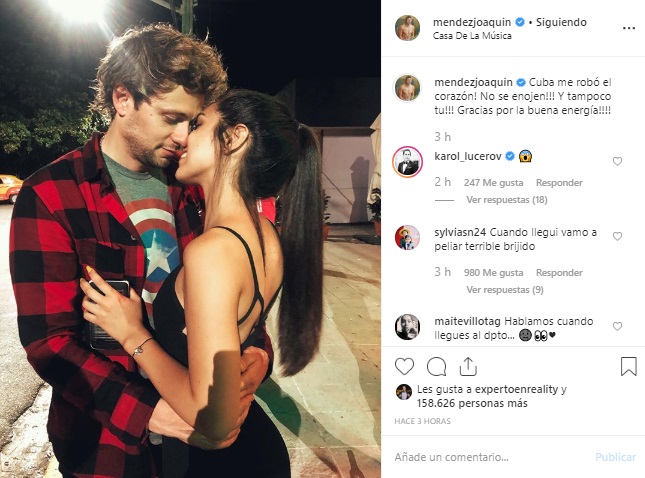Open mendezjoaquin profile from header
Viewport: 645px width, 478px height.
472,22
